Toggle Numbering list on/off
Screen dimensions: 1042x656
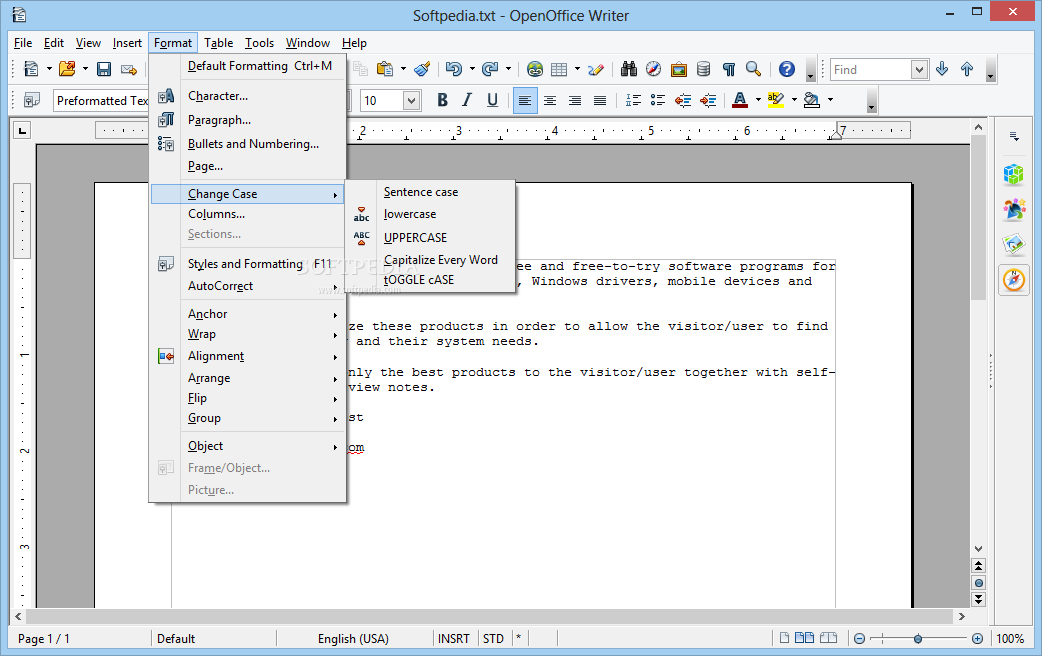[633, 100]
